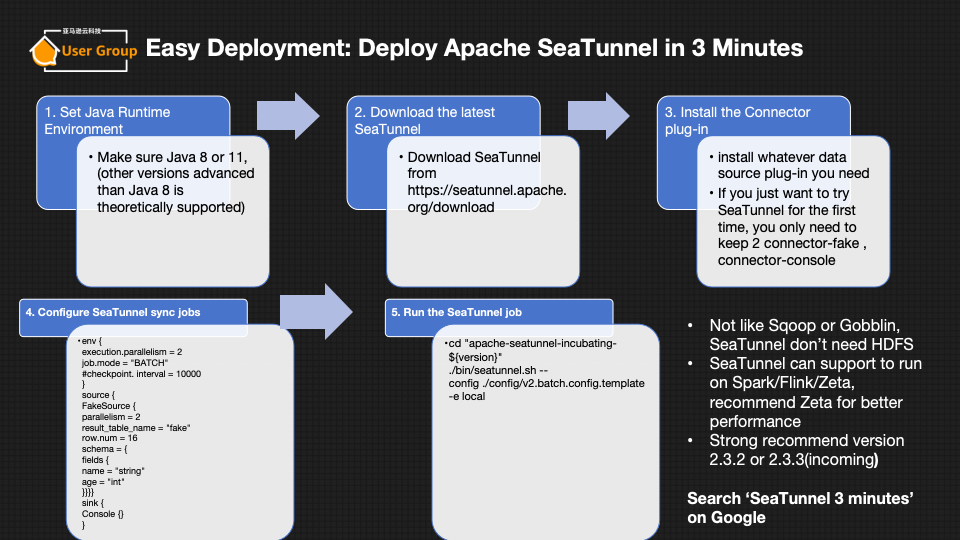Image resolution: width=960 pixels, height=540 pixels.
Task: Click the 'cd "apache-seatunnel-incubating-' command line
Action: click(x=532, y=343)
